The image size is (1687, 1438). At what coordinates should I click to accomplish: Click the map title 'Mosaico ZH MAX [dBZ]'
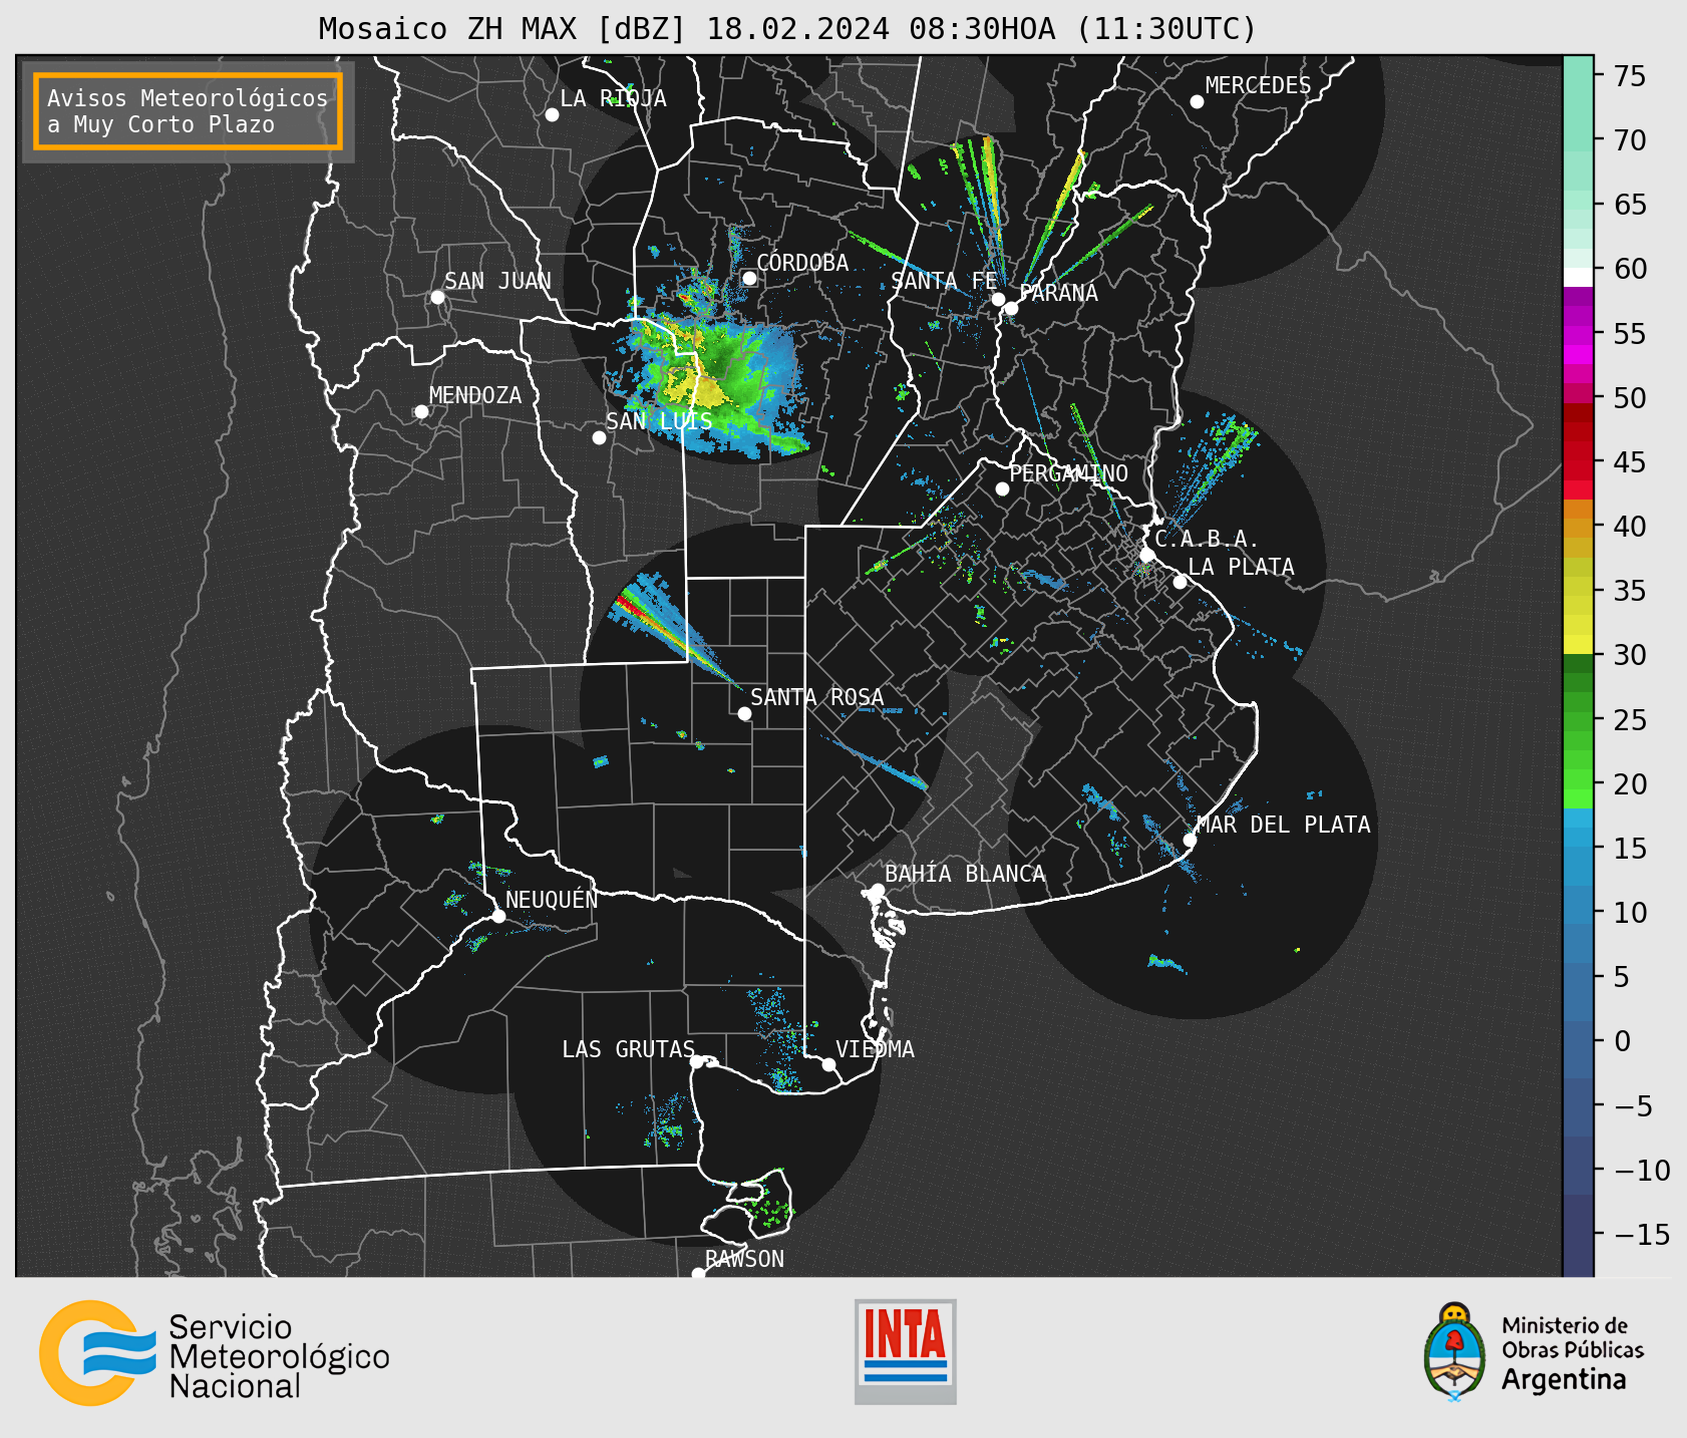(x=503, y=29)
